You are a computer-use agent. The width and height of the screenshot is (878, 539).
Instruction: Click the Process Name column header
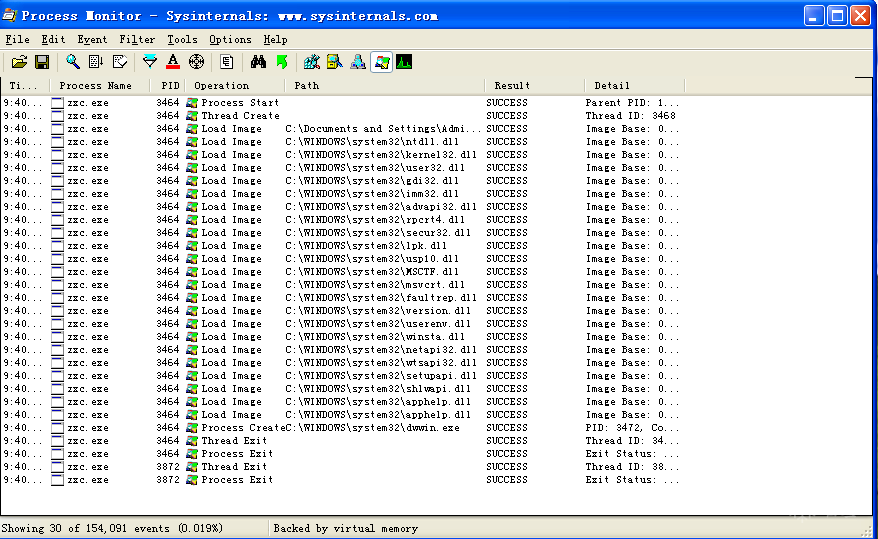(100, 86)
